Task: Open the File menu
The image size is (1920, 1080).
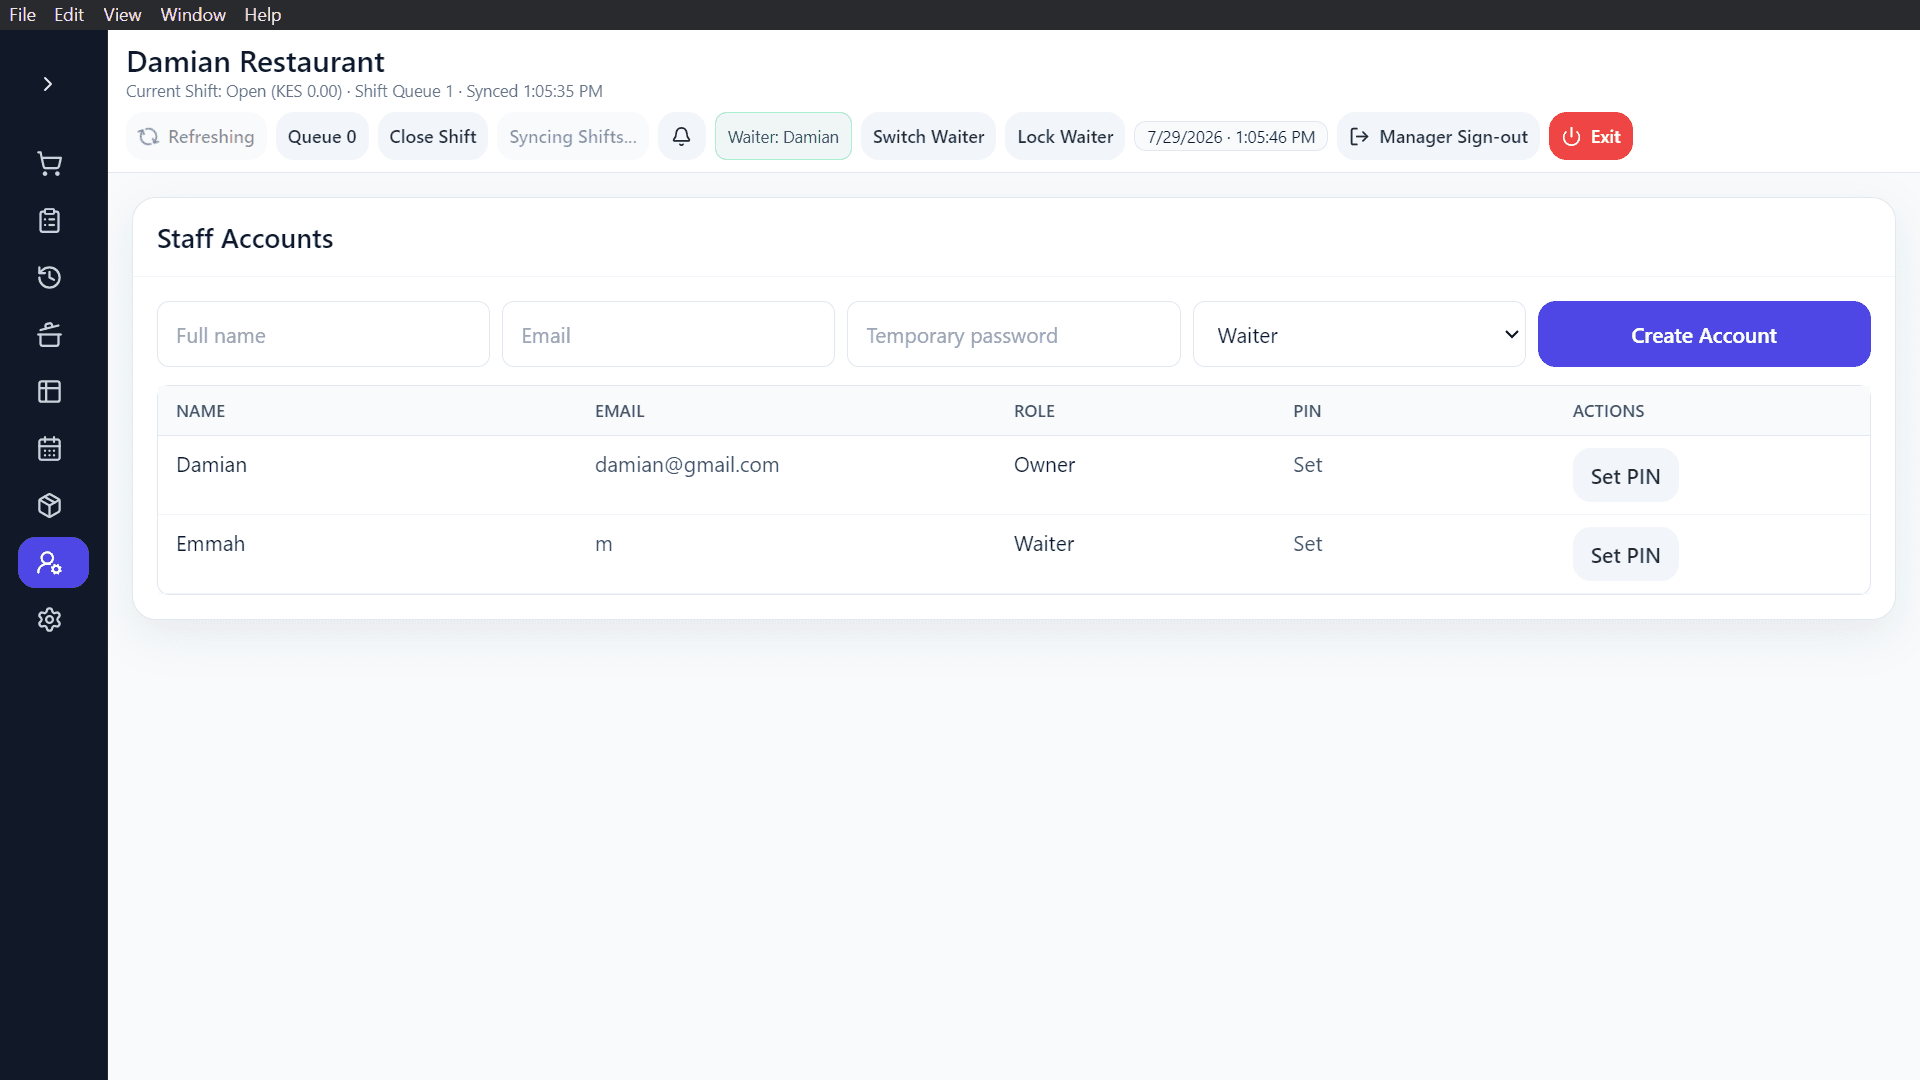Action: click(23, 15)
